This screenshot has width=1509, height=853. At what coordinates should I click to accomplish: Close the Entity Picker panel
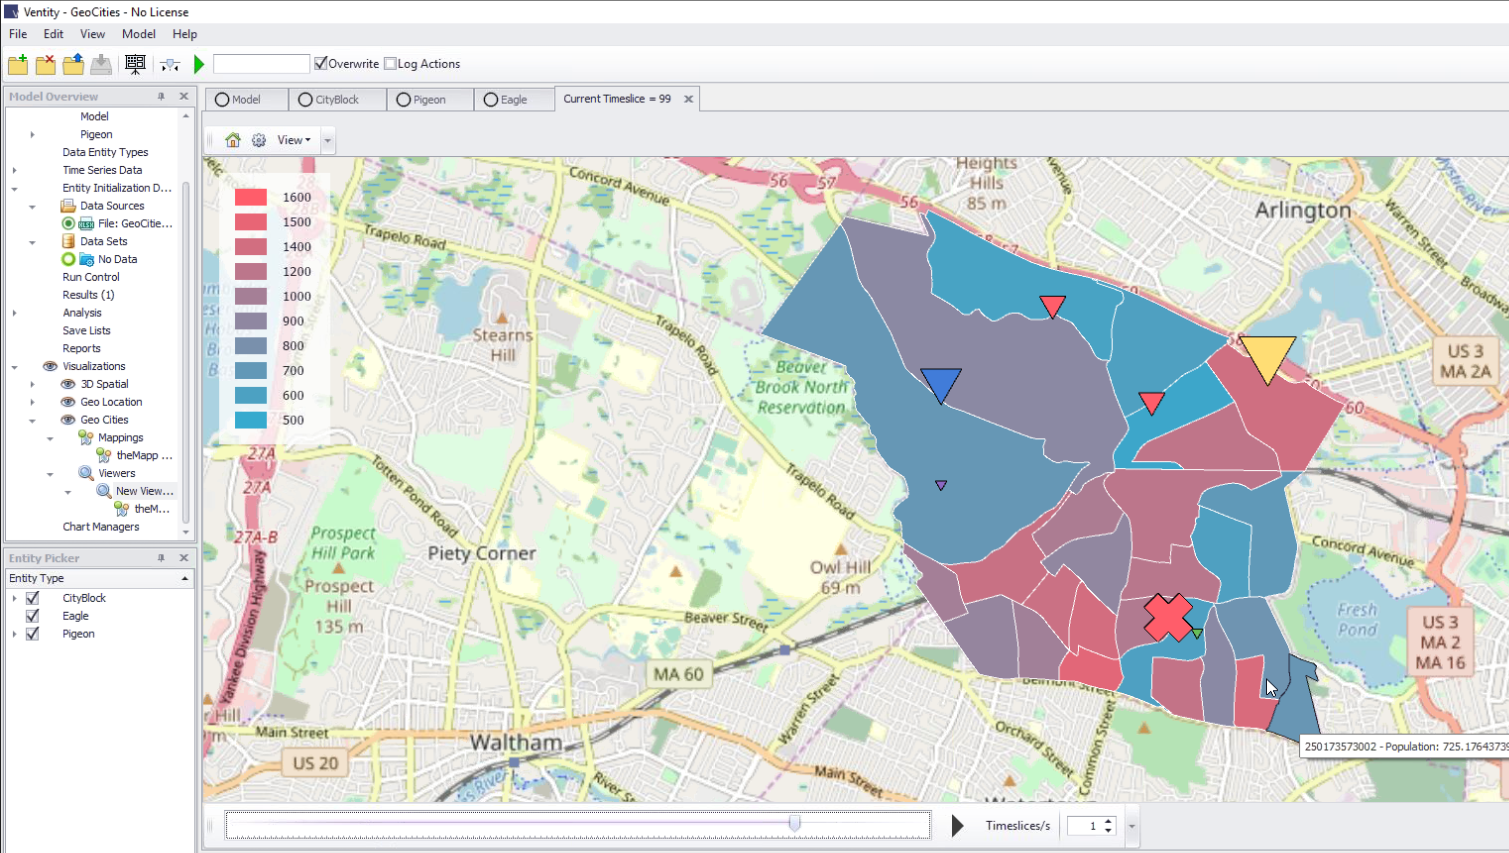pos(184,558)
